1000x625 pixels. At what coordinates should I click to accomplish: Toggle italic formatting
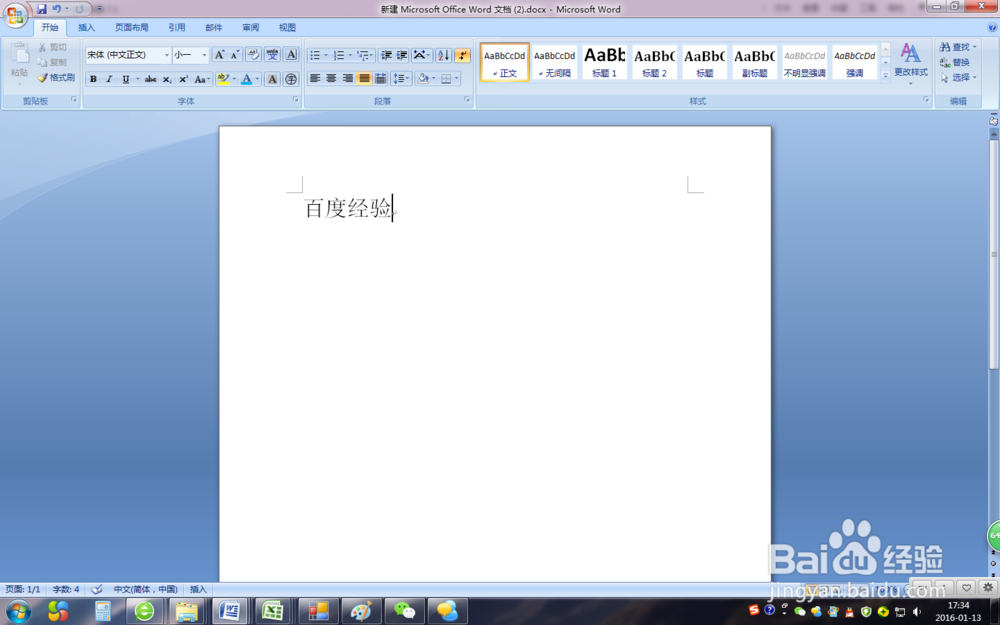tap(109, 79)
